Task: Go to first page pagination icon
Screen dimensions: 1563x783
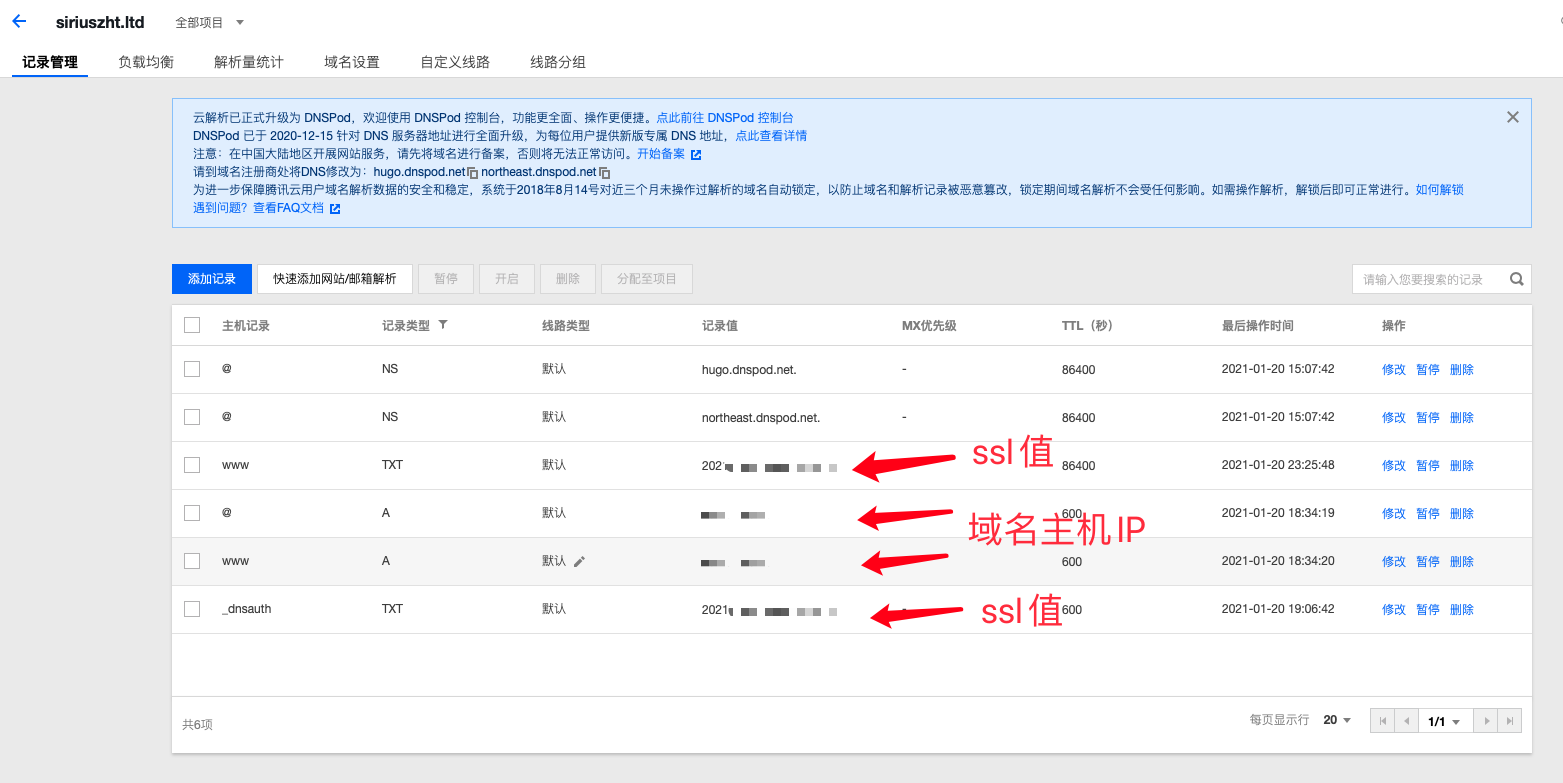Action: pyautogui.click(x=1383, y=721)
